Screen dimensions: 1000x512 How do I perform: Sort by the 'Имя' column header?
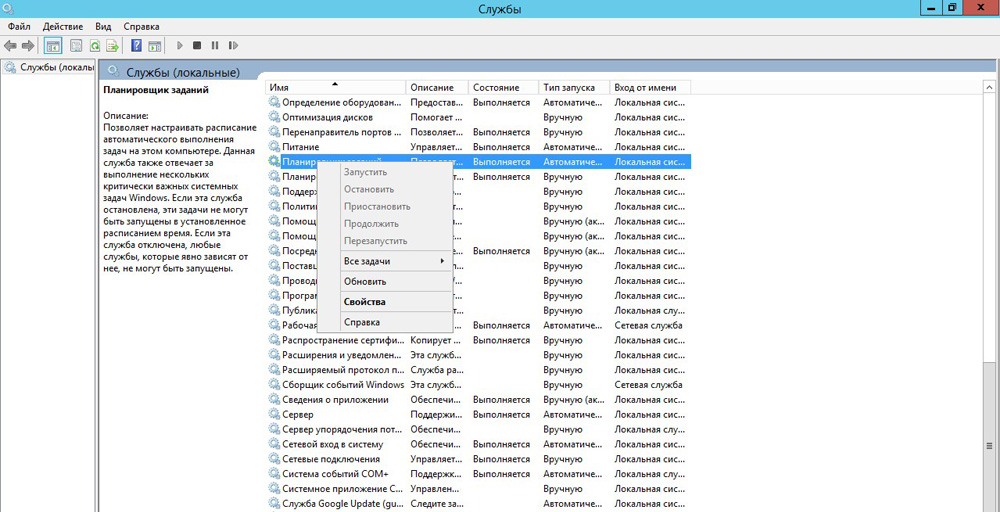tap(335, 88)
